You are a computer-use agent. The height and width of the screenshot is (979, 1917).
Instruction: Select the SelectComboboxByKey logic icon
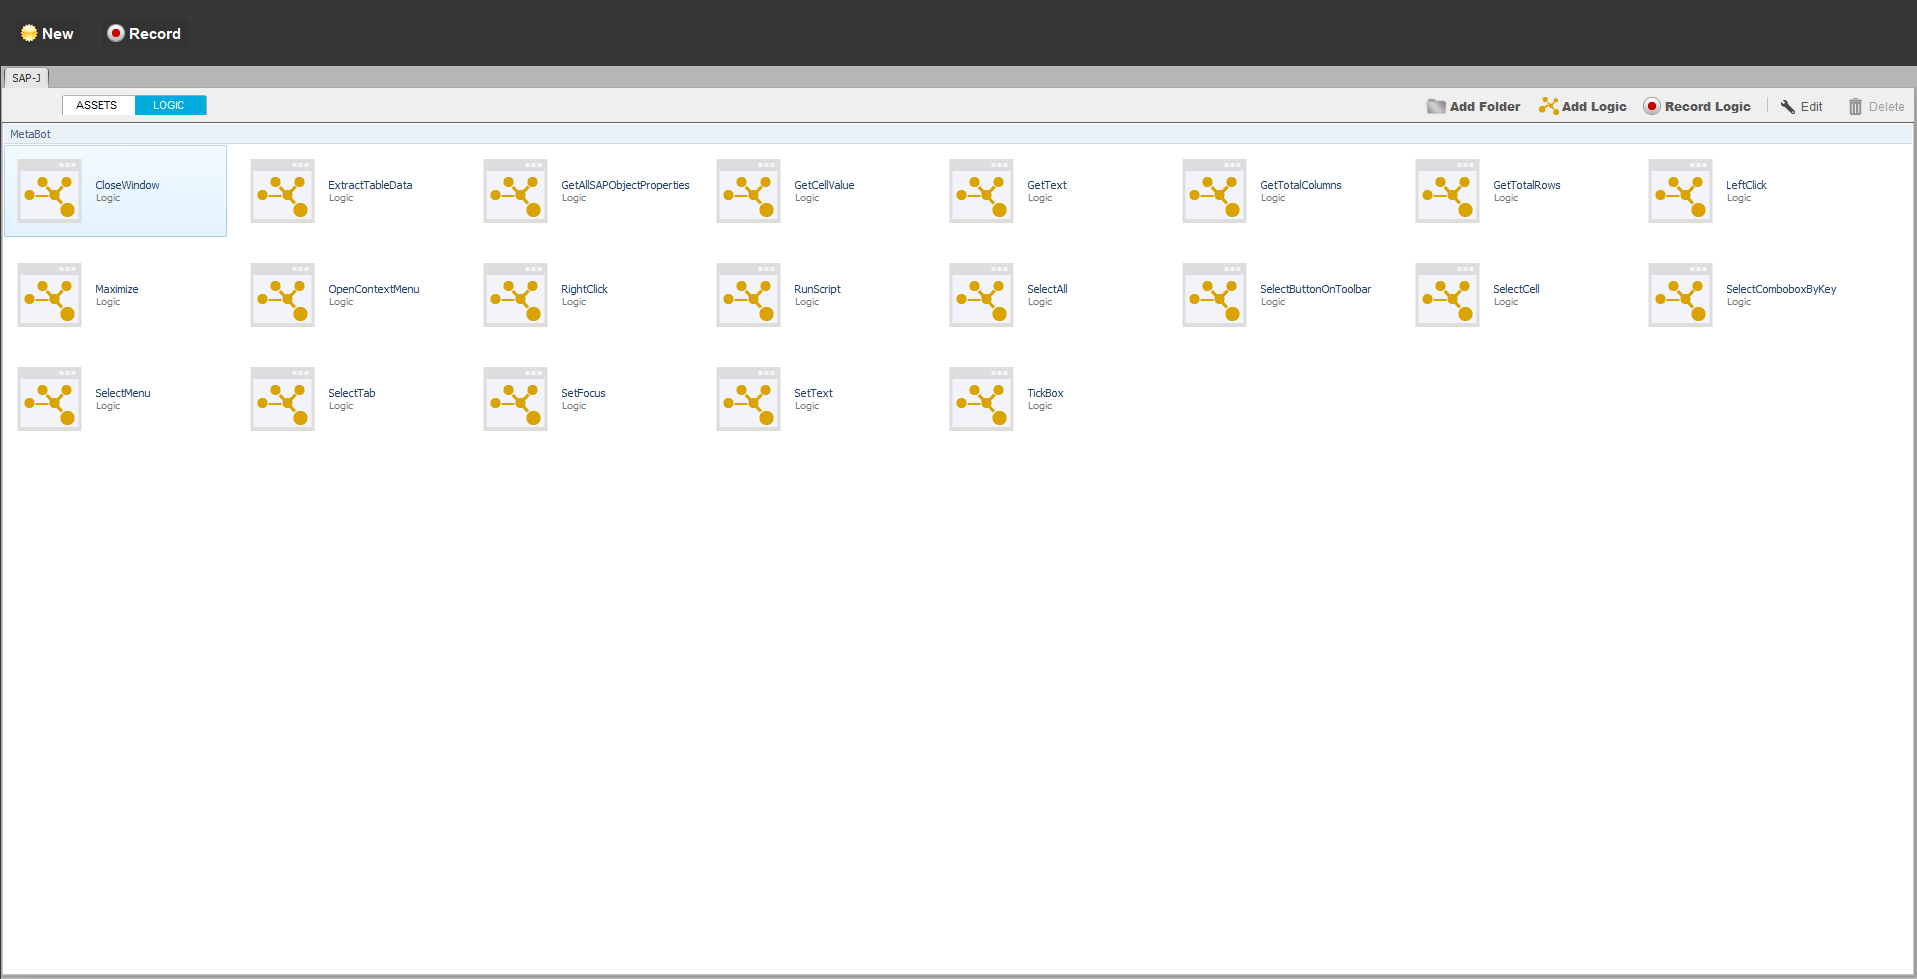click(1680, 295)
